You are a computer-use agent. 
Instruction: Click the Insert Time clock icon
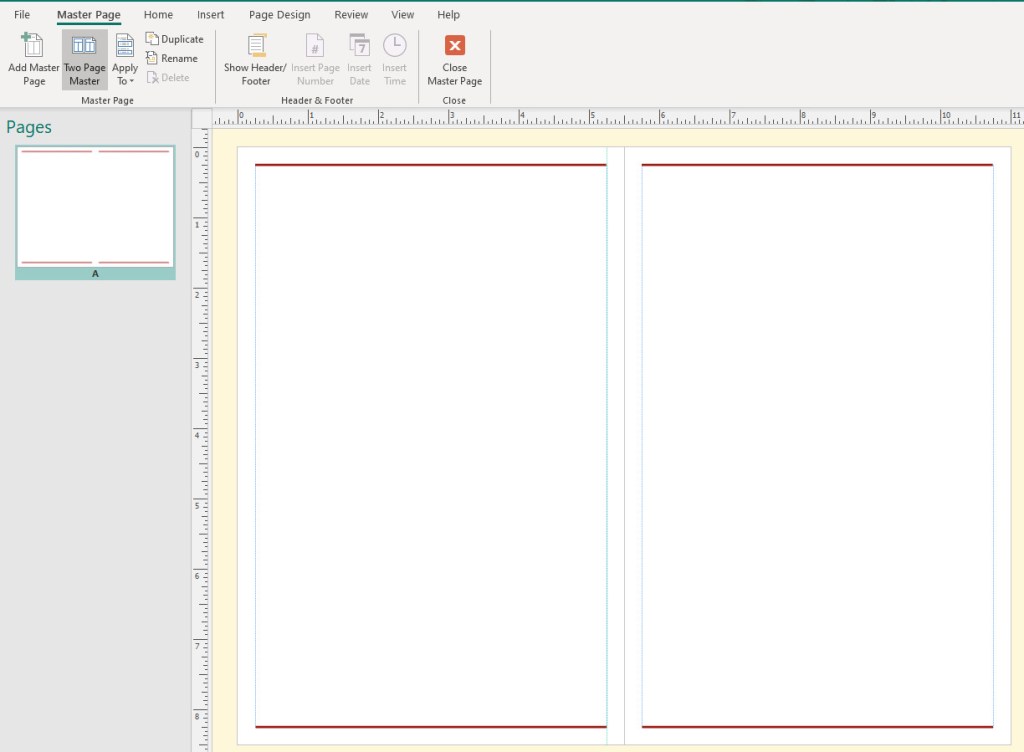395,46
